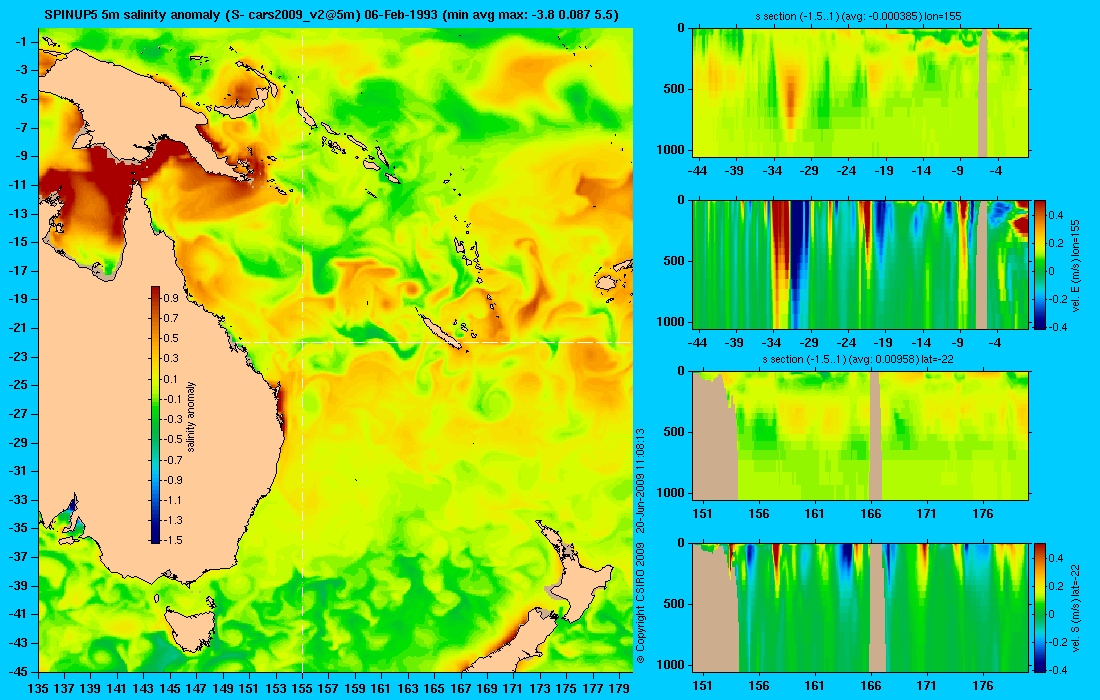The height and width of the screenshot is (700, 1100).
Task: Click the vel. E (m/s) lon=155 color bar
Action: 1040,264
